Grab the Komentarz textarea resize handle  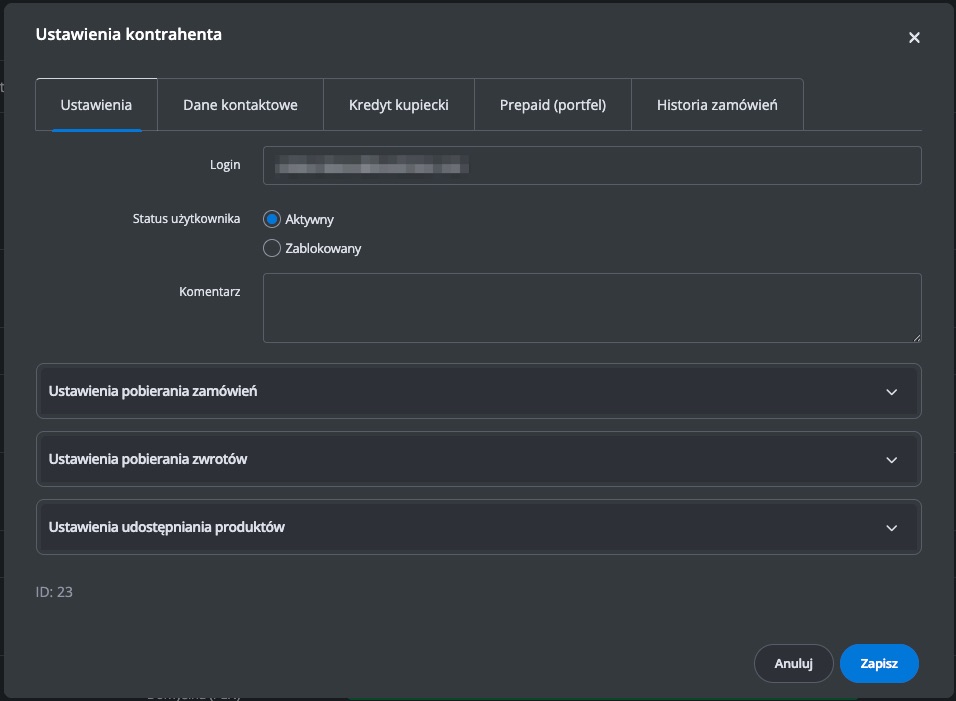point(915,337)
